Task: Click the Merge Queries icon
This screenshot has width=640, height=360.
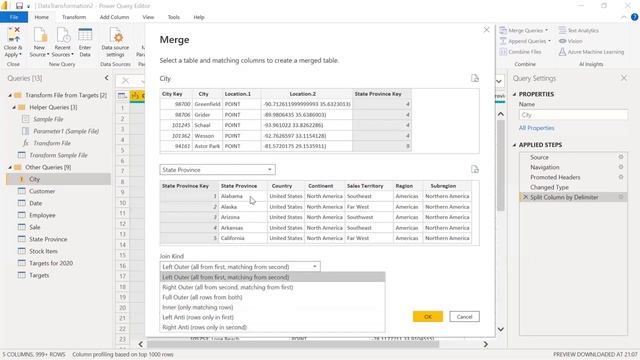Action: (x=503, y=30)
